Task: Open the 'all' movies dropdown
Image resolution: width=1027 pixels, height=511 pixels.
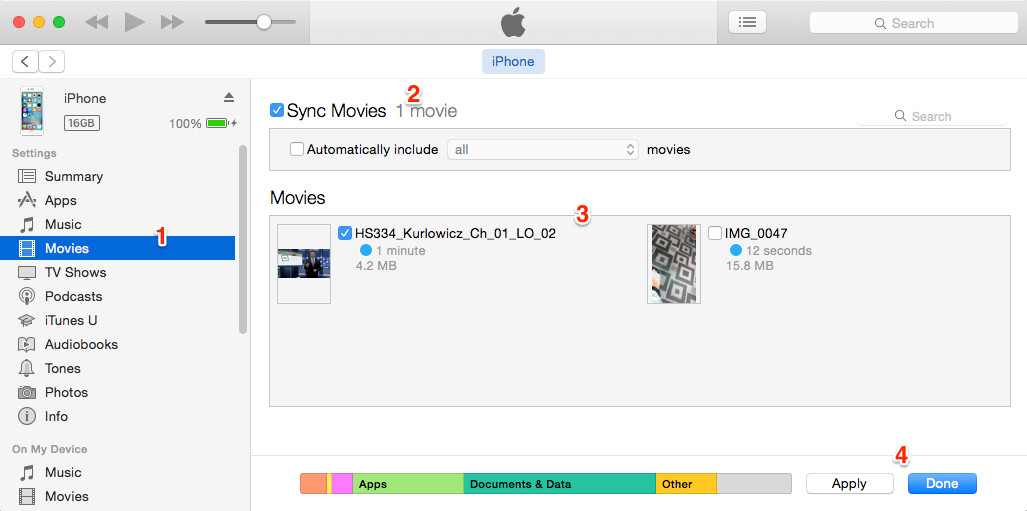Action: point(543,149)
